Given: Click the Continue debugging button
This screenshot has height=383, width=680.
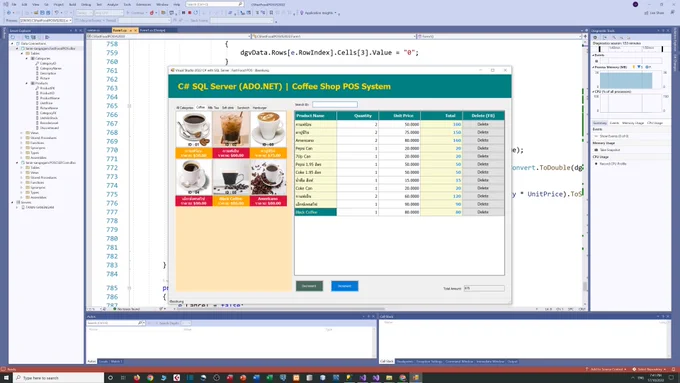Looking at the screenshot, I should coord(136,13).
